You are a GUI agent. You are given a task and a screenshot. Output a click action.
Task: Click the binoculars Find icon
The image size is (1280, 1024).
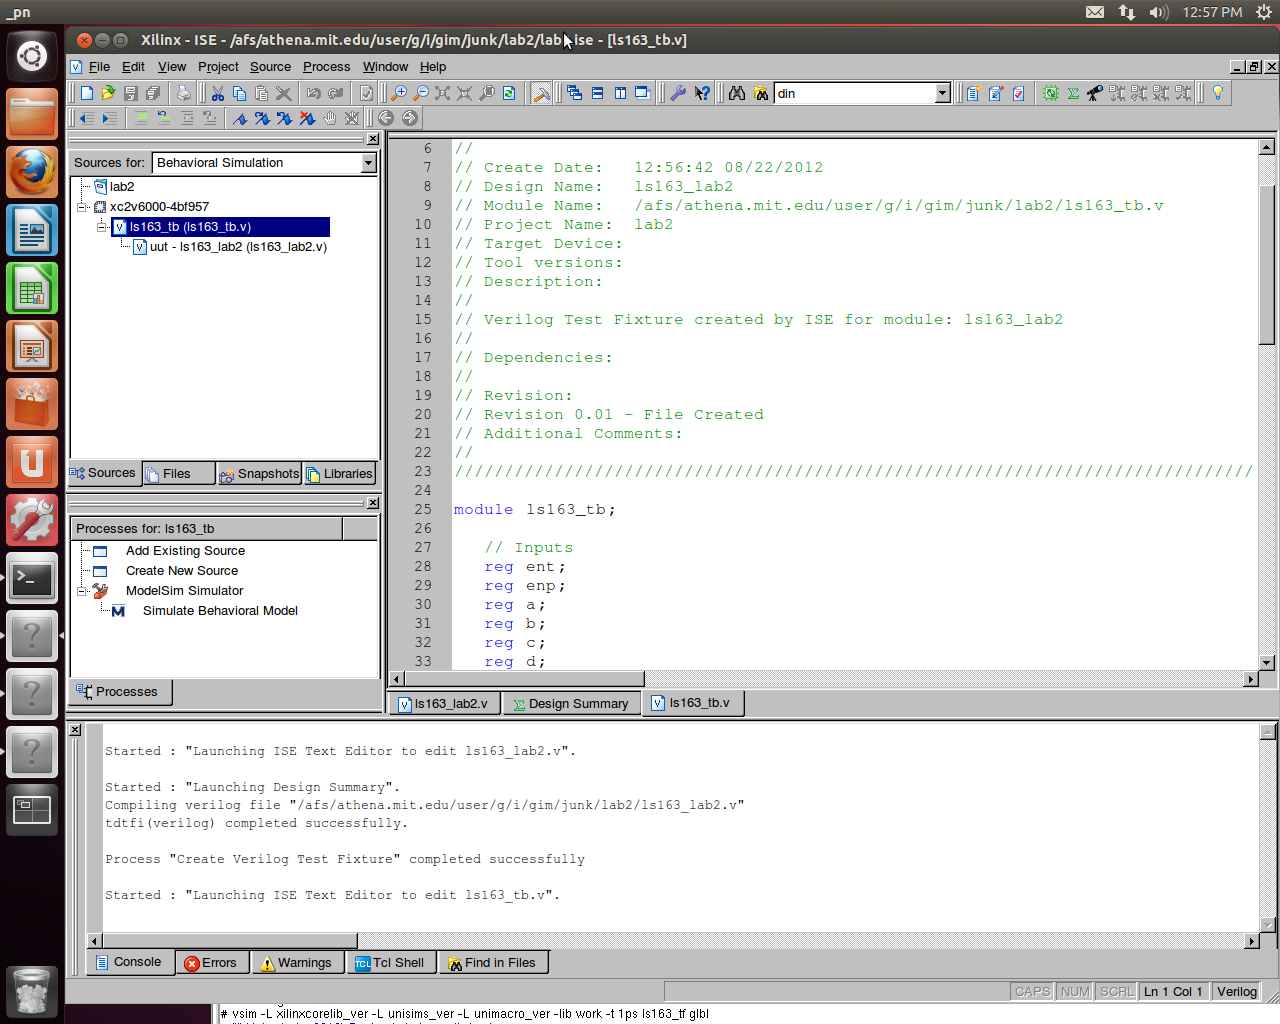737,93
